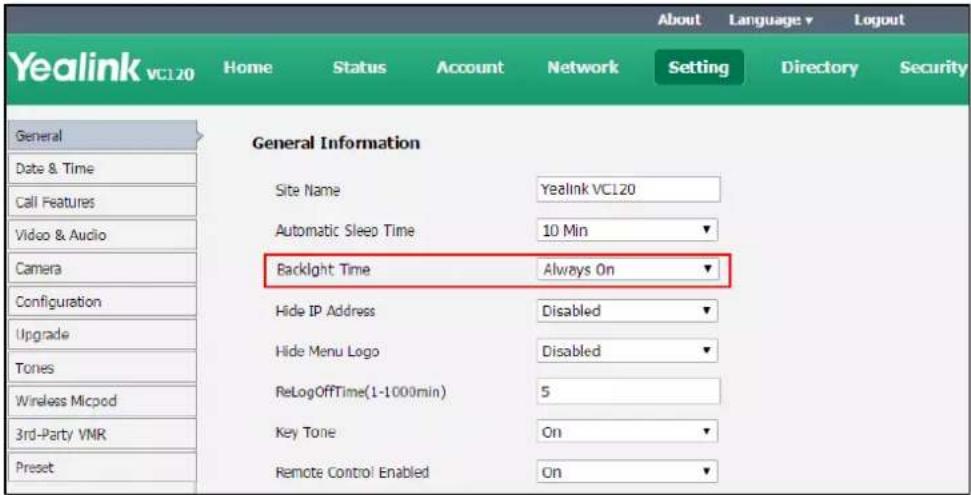Click the General Information heading
Image resolution: width=971 pixels, height=495 pixels.
(x=336, y=143)
